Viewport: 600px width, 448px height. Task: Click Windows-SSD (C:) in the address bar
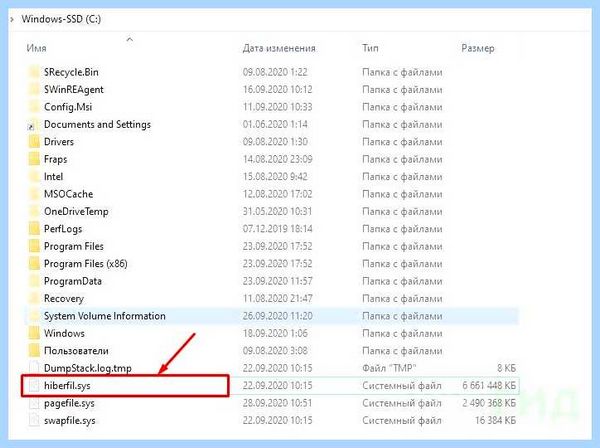point(61,19)
